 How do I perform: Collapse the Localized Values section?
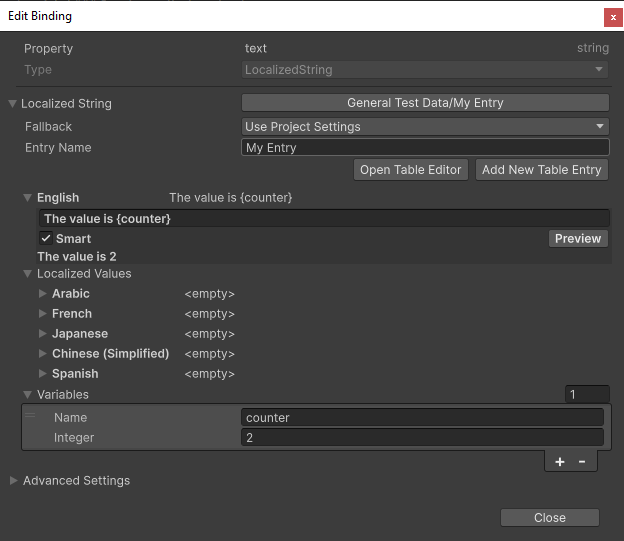[28, 274]
